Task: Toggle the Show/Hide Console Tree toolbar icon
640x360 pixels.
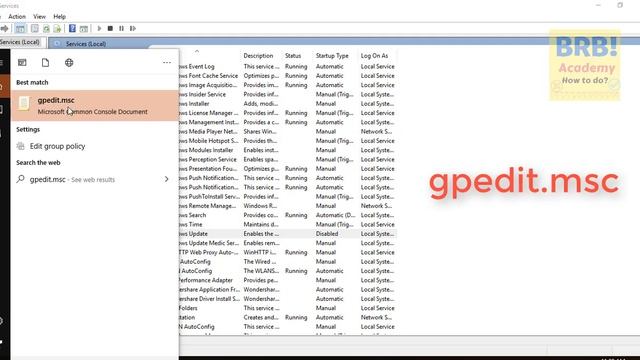Action: 20,29
